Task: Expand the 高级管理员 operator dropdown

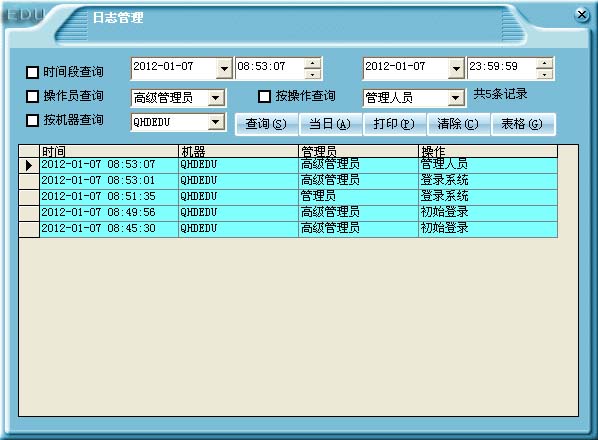Action: pos(216,98)
